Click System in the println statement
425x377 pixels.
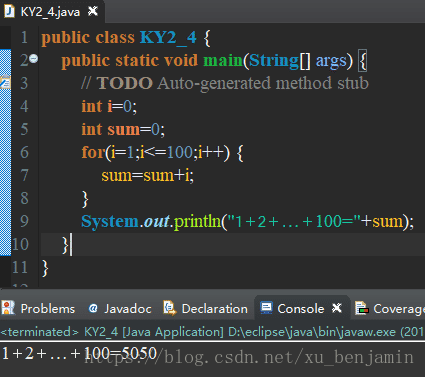[110, 222]
